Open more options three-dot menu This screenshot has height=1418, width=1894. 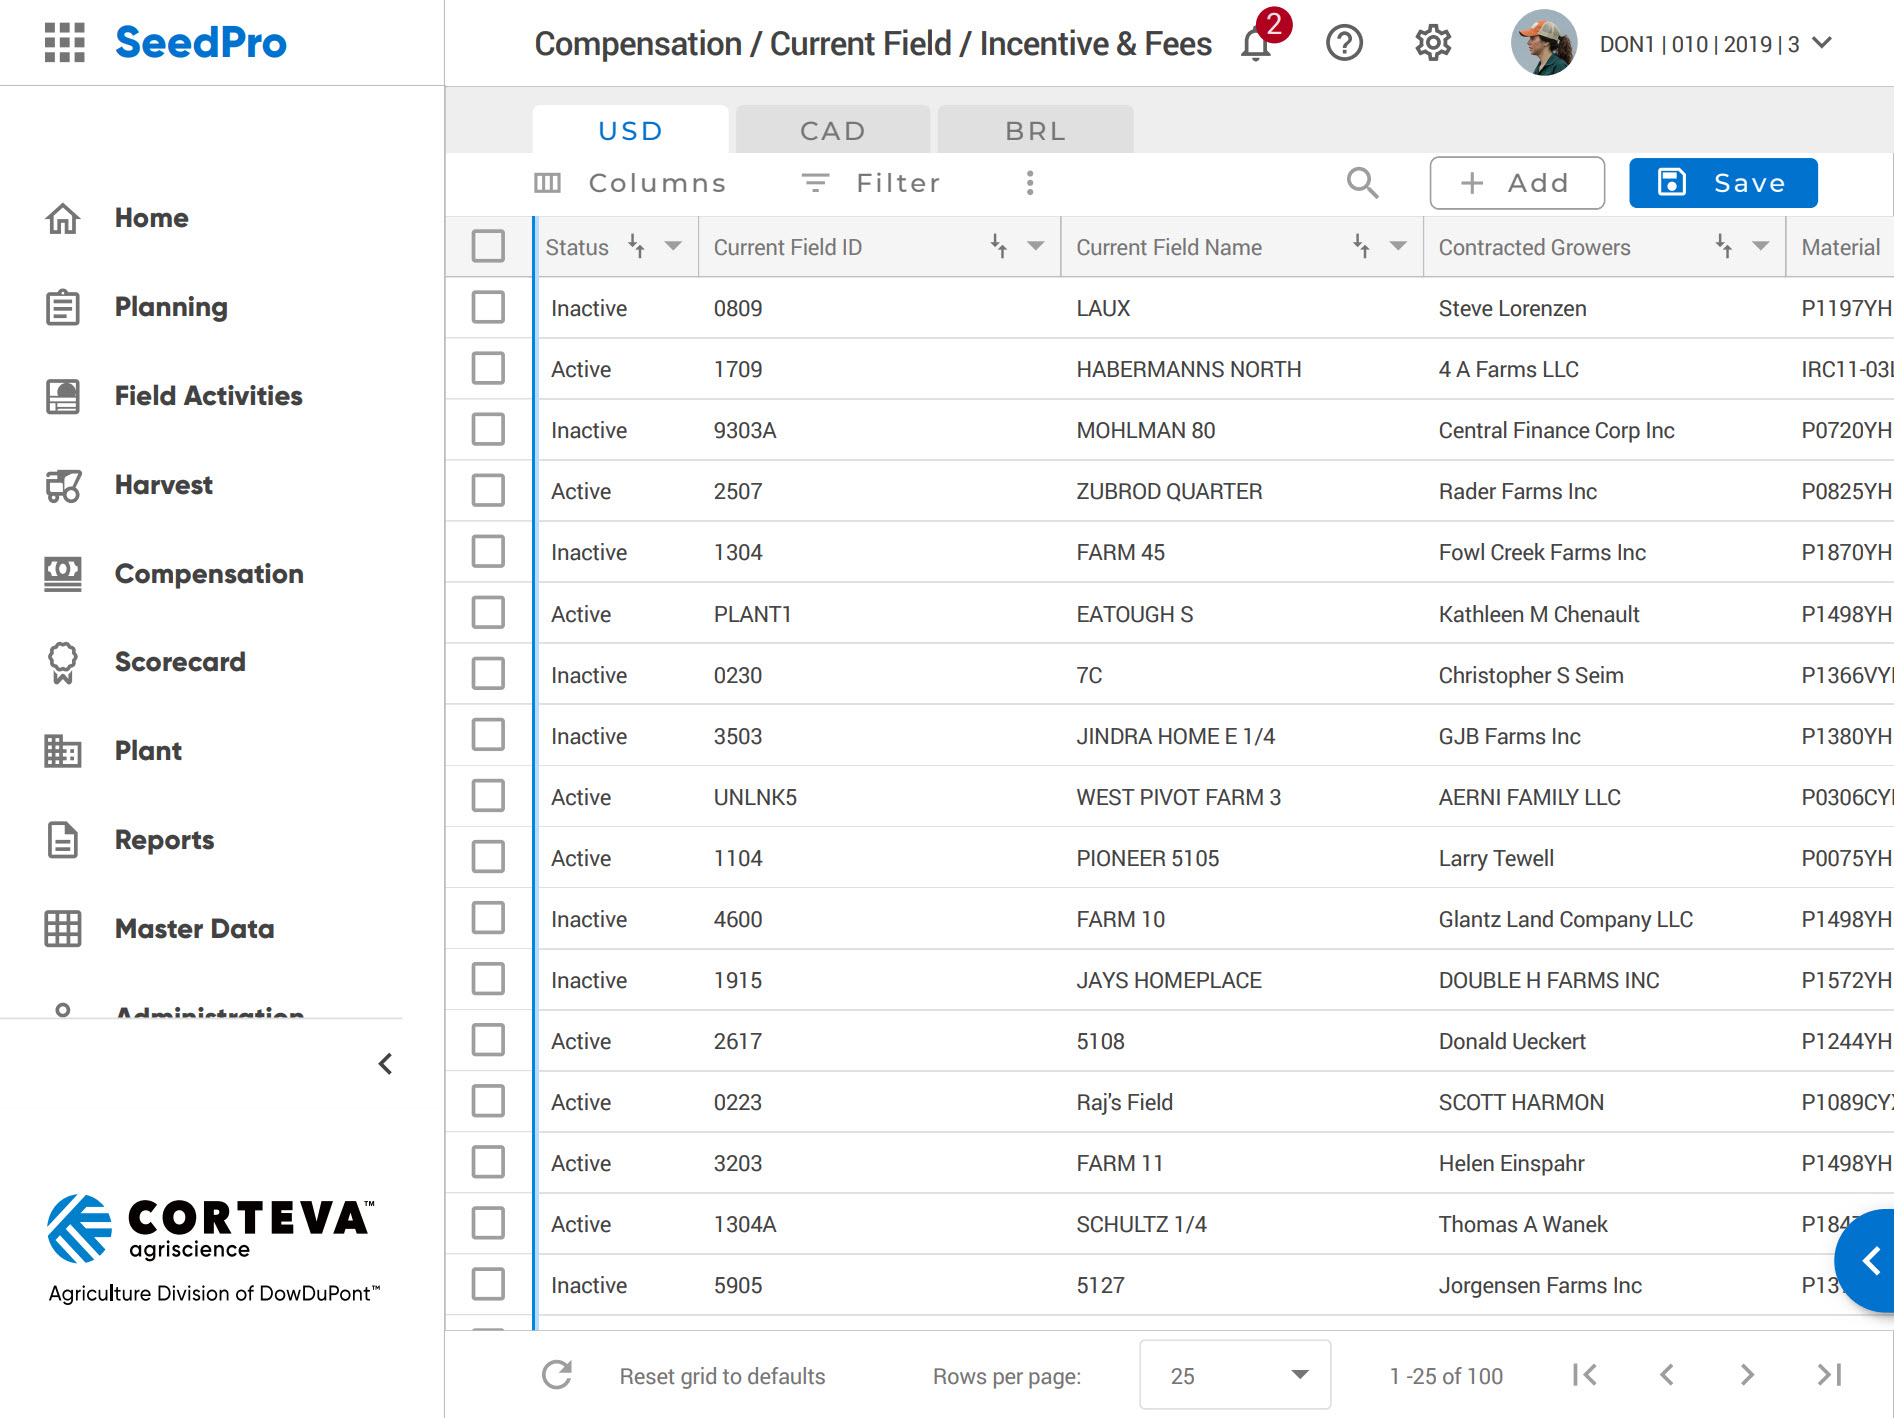coord(1030,183)
